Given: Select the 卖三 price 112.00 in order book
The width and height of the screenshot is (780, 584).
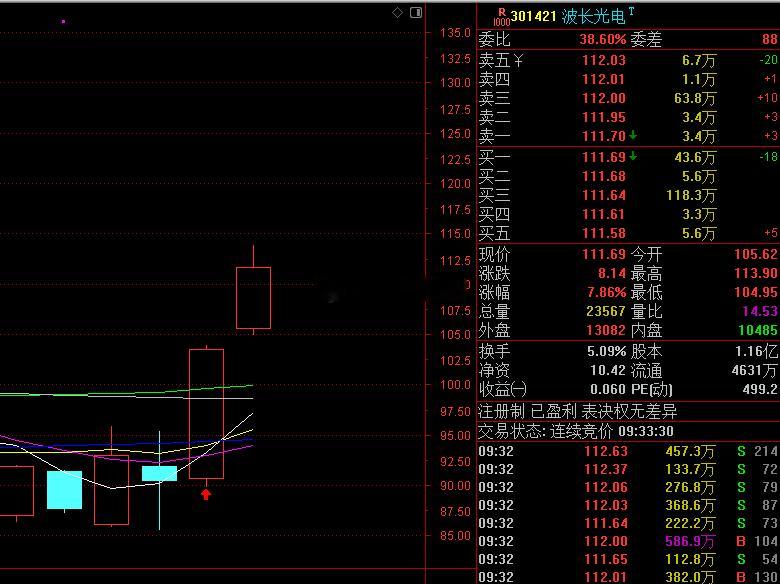Looking at the screenshot, I should click(x=603, y=98).
